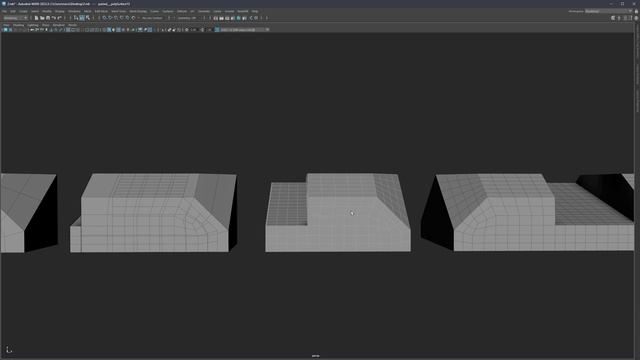Click the Open Scene icon
The width and height of the screenshot is (640, 360).
tap(42, 18)
